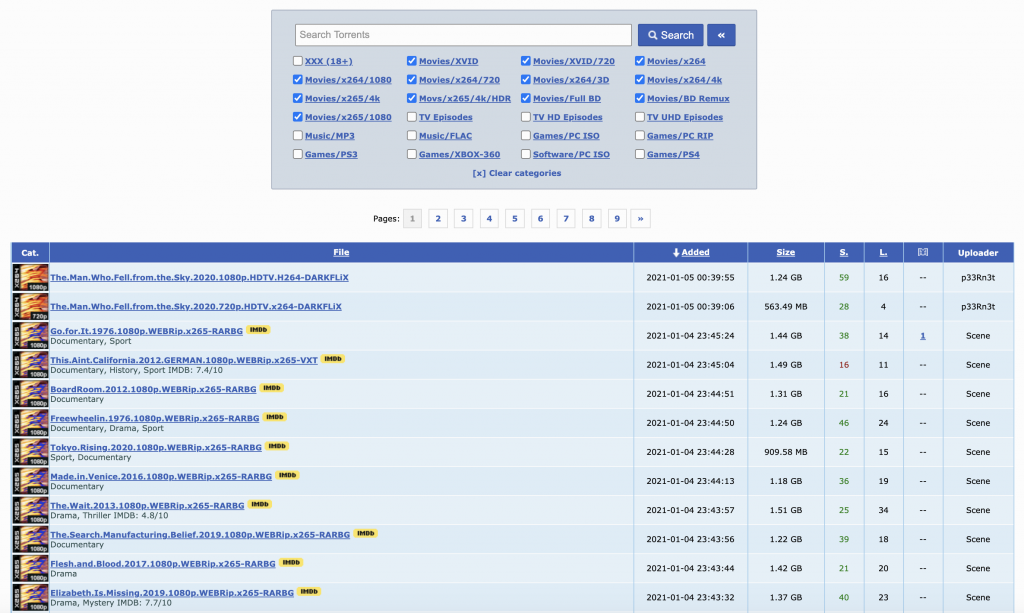This screenshot has height=613, width=1024.
Task: Click the IMDb badge beside BoardRoom.2012
Action: pos(272,388)
